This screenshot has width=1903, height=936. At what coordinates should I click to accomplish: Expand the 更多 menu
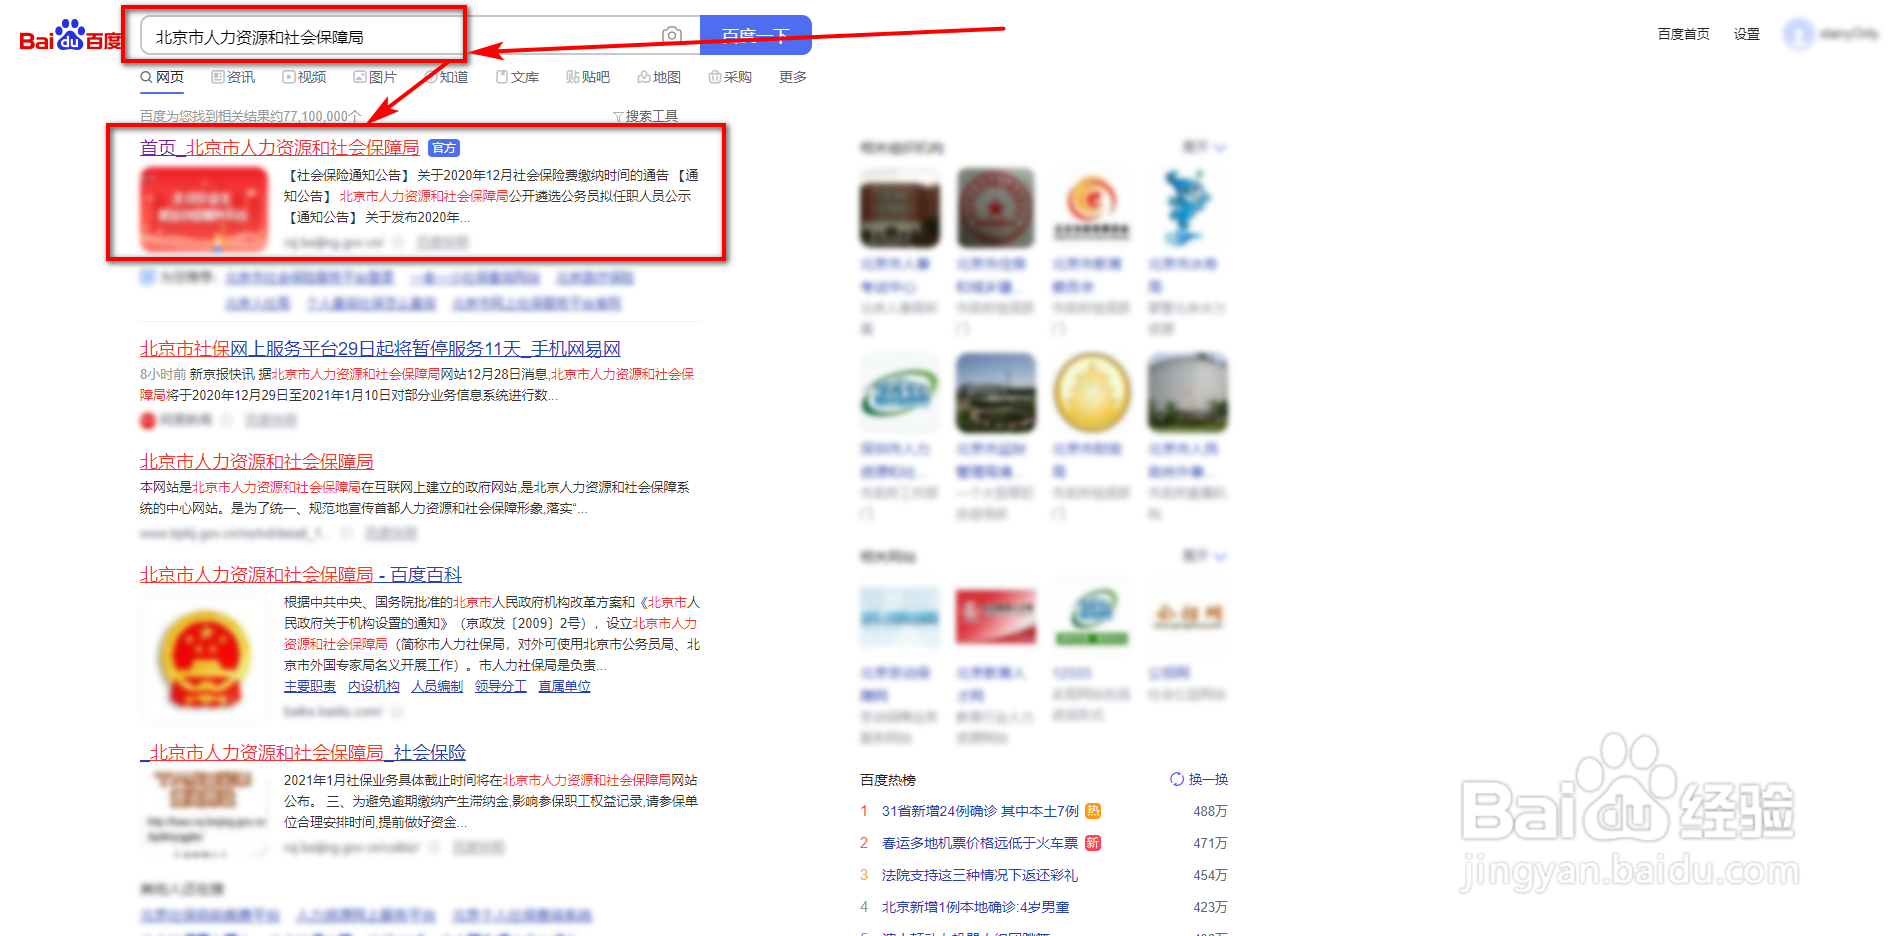tap(793, 77)
